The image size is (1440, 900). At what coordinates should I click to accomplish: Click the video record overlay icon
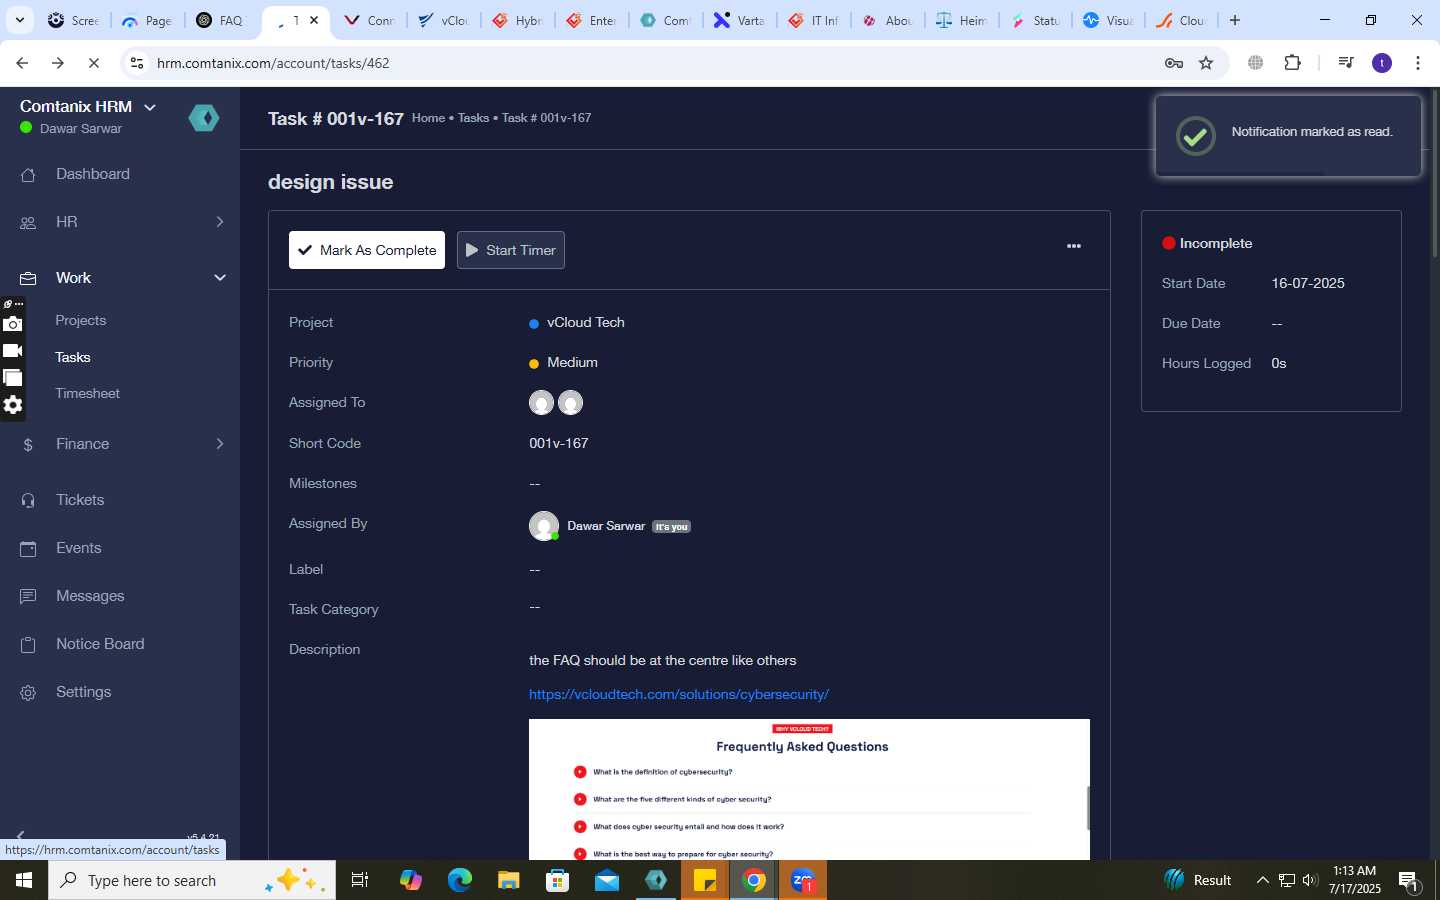pyautogui.click(x=12, y=350)
